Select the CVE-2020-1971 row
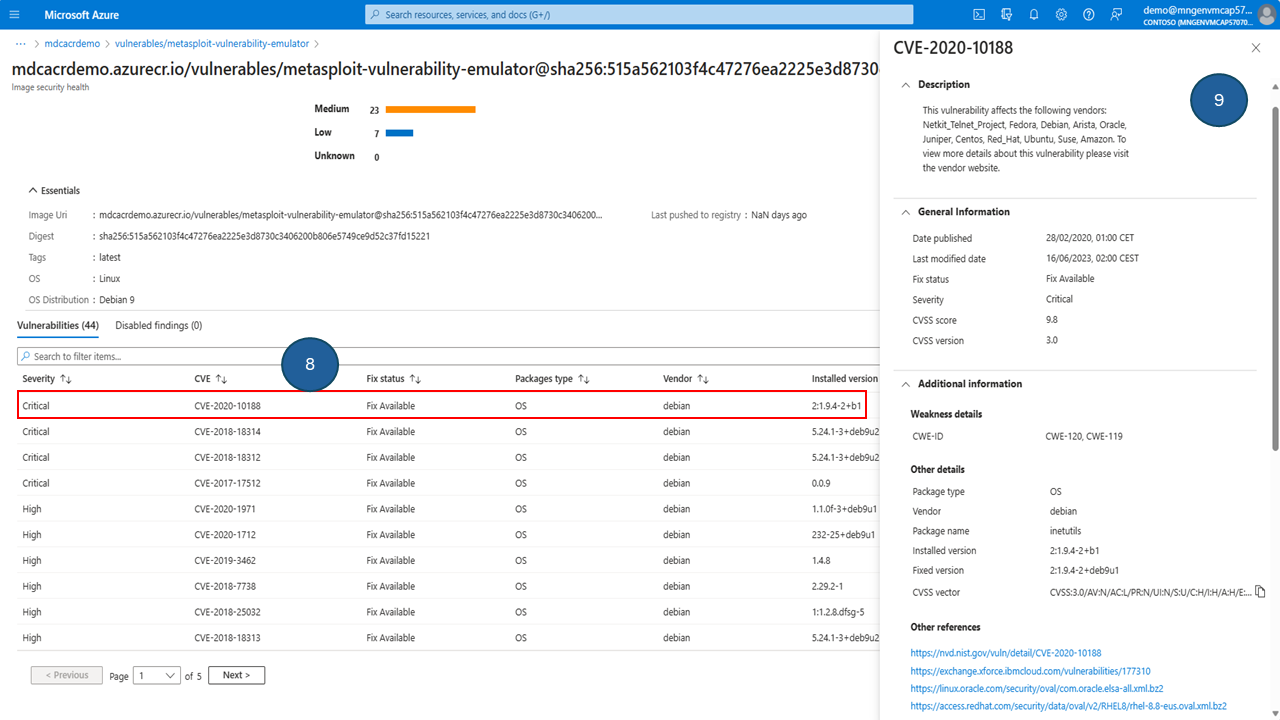The image size is (1280, 720). 448,509
